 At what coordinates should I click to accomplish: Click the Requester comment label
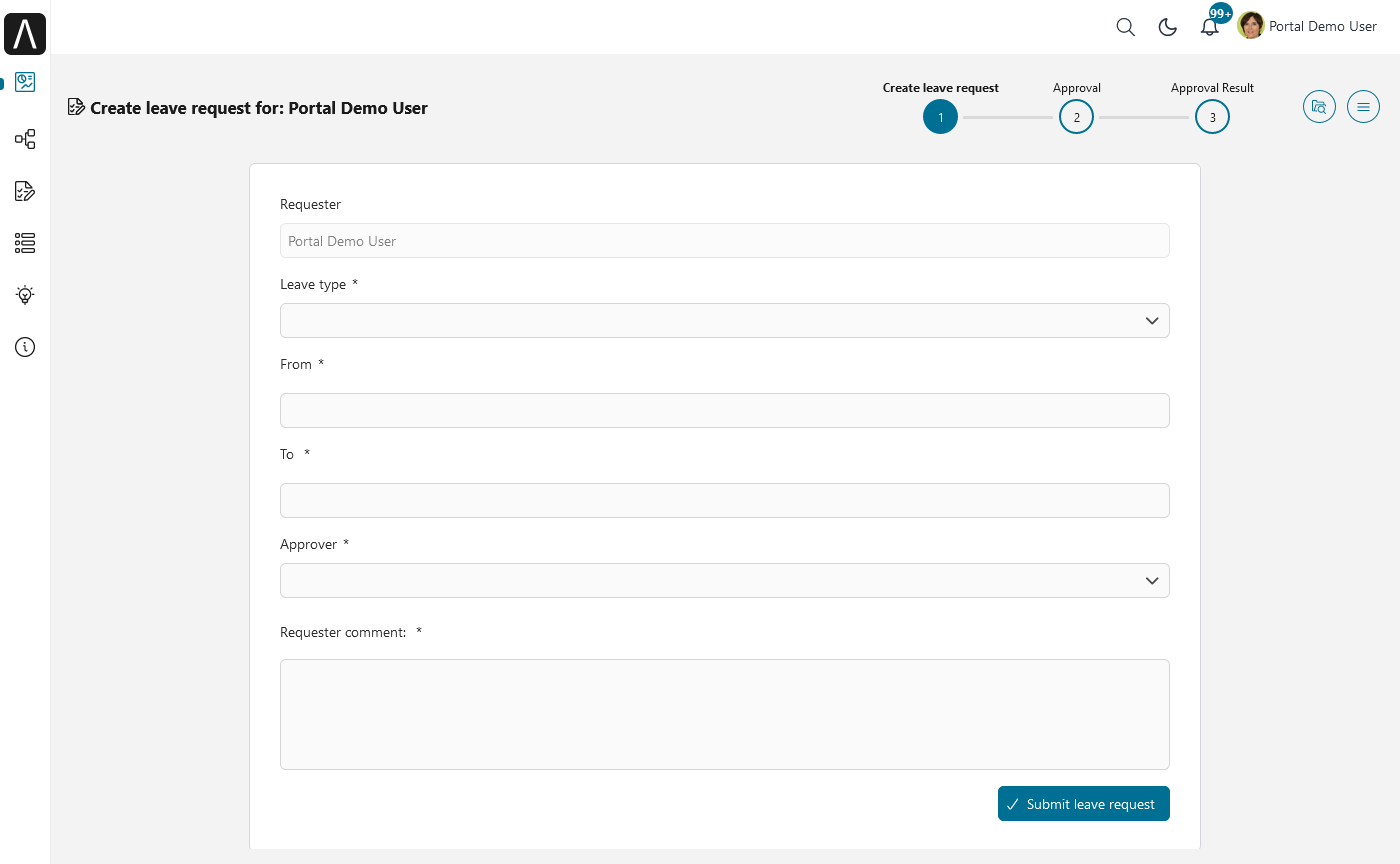343,632
